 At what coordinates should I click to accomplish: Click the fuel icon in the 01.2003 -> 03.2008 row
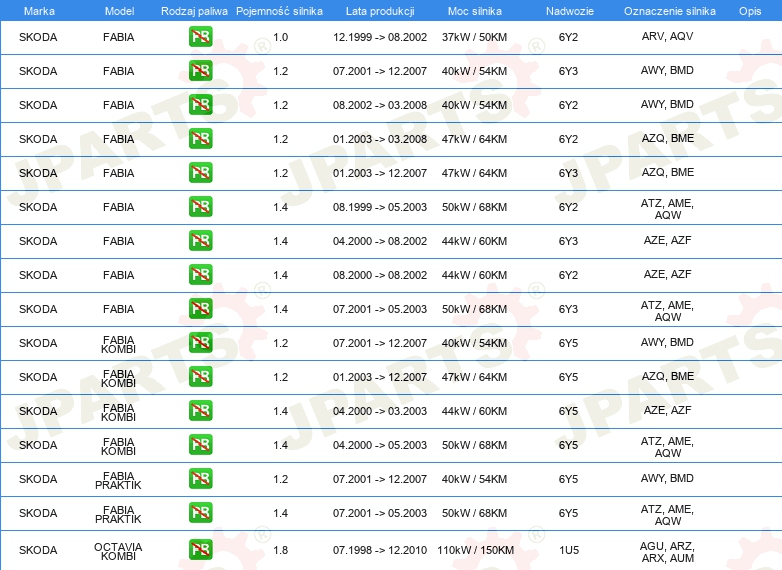200,139
